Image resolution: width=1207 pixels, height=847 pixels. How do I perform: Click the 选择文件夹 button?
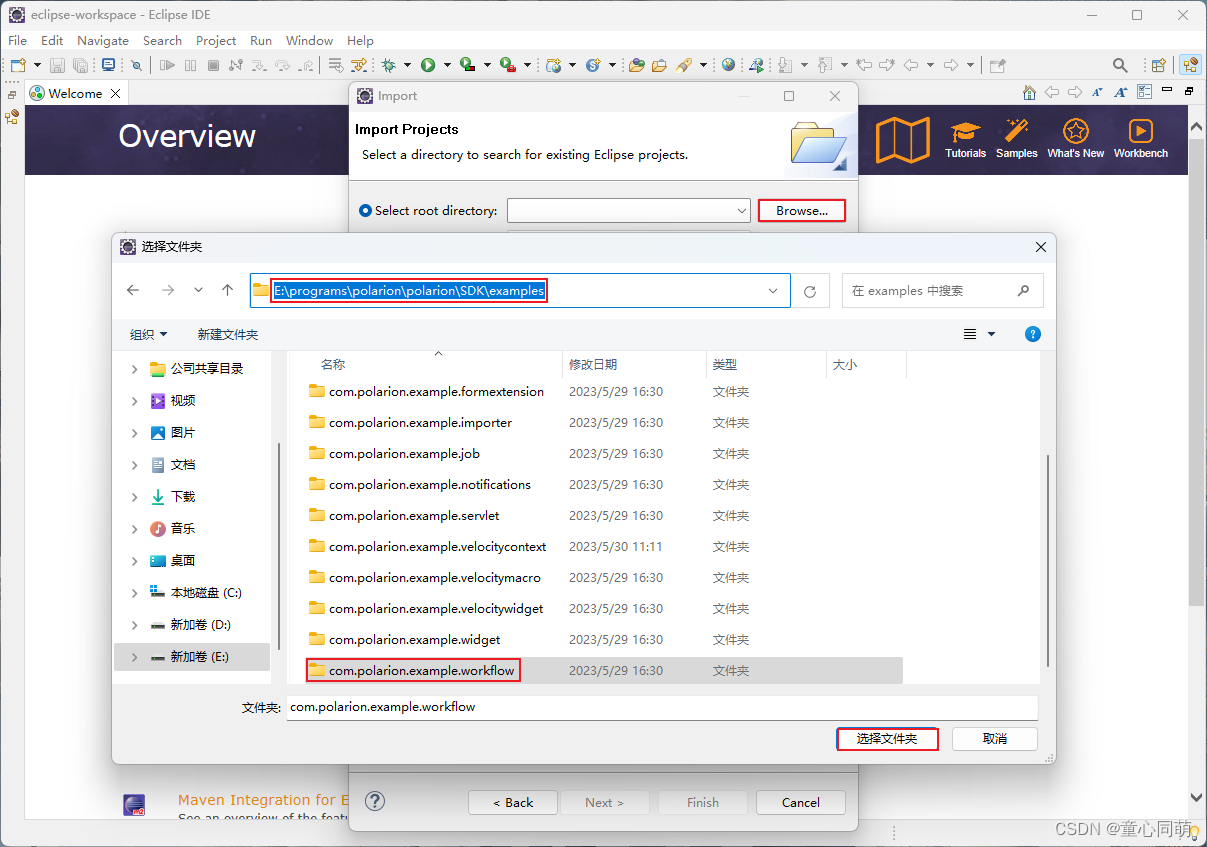pyautogui.click(x=887, y=739)
